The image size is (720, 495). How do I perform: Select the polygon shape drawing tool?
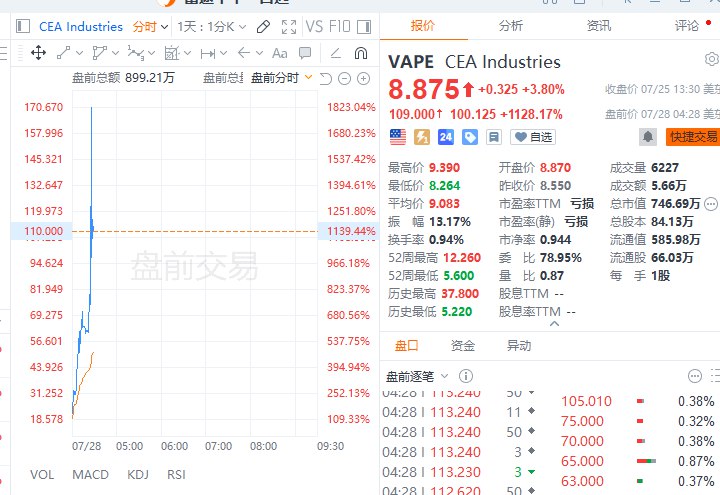pyautogui.click(x=99, y=53)
